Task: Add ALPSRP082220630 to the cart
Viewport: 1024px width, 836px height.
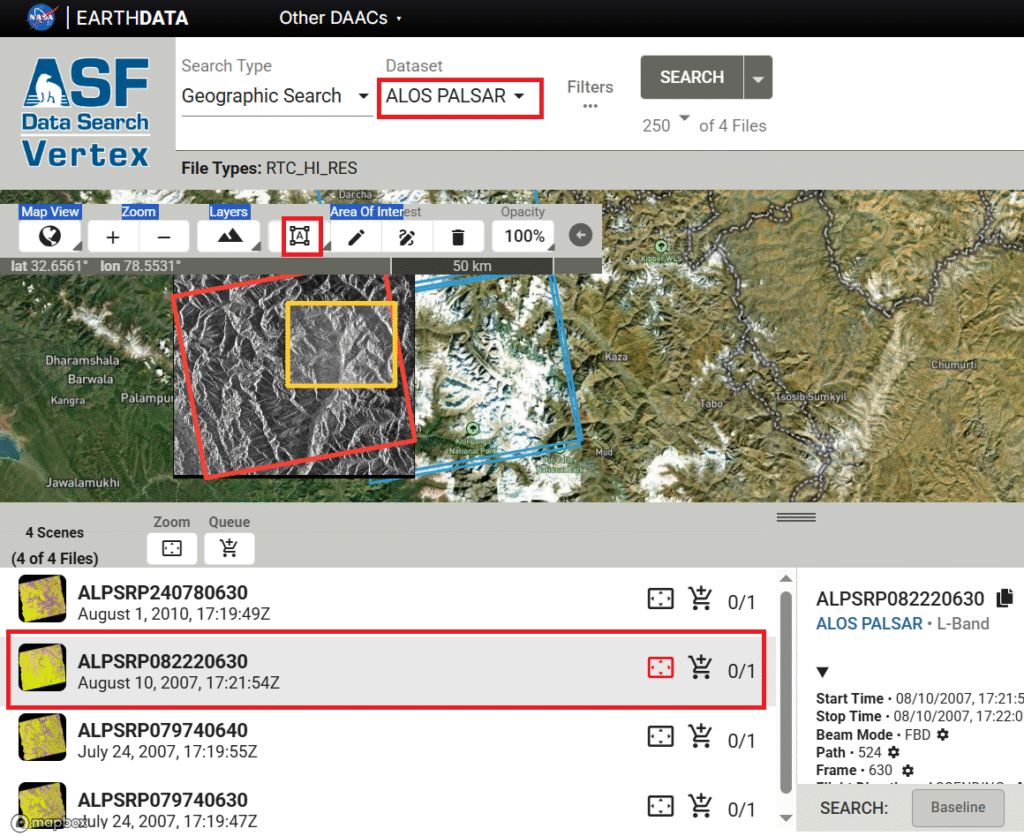Action: 700,667
